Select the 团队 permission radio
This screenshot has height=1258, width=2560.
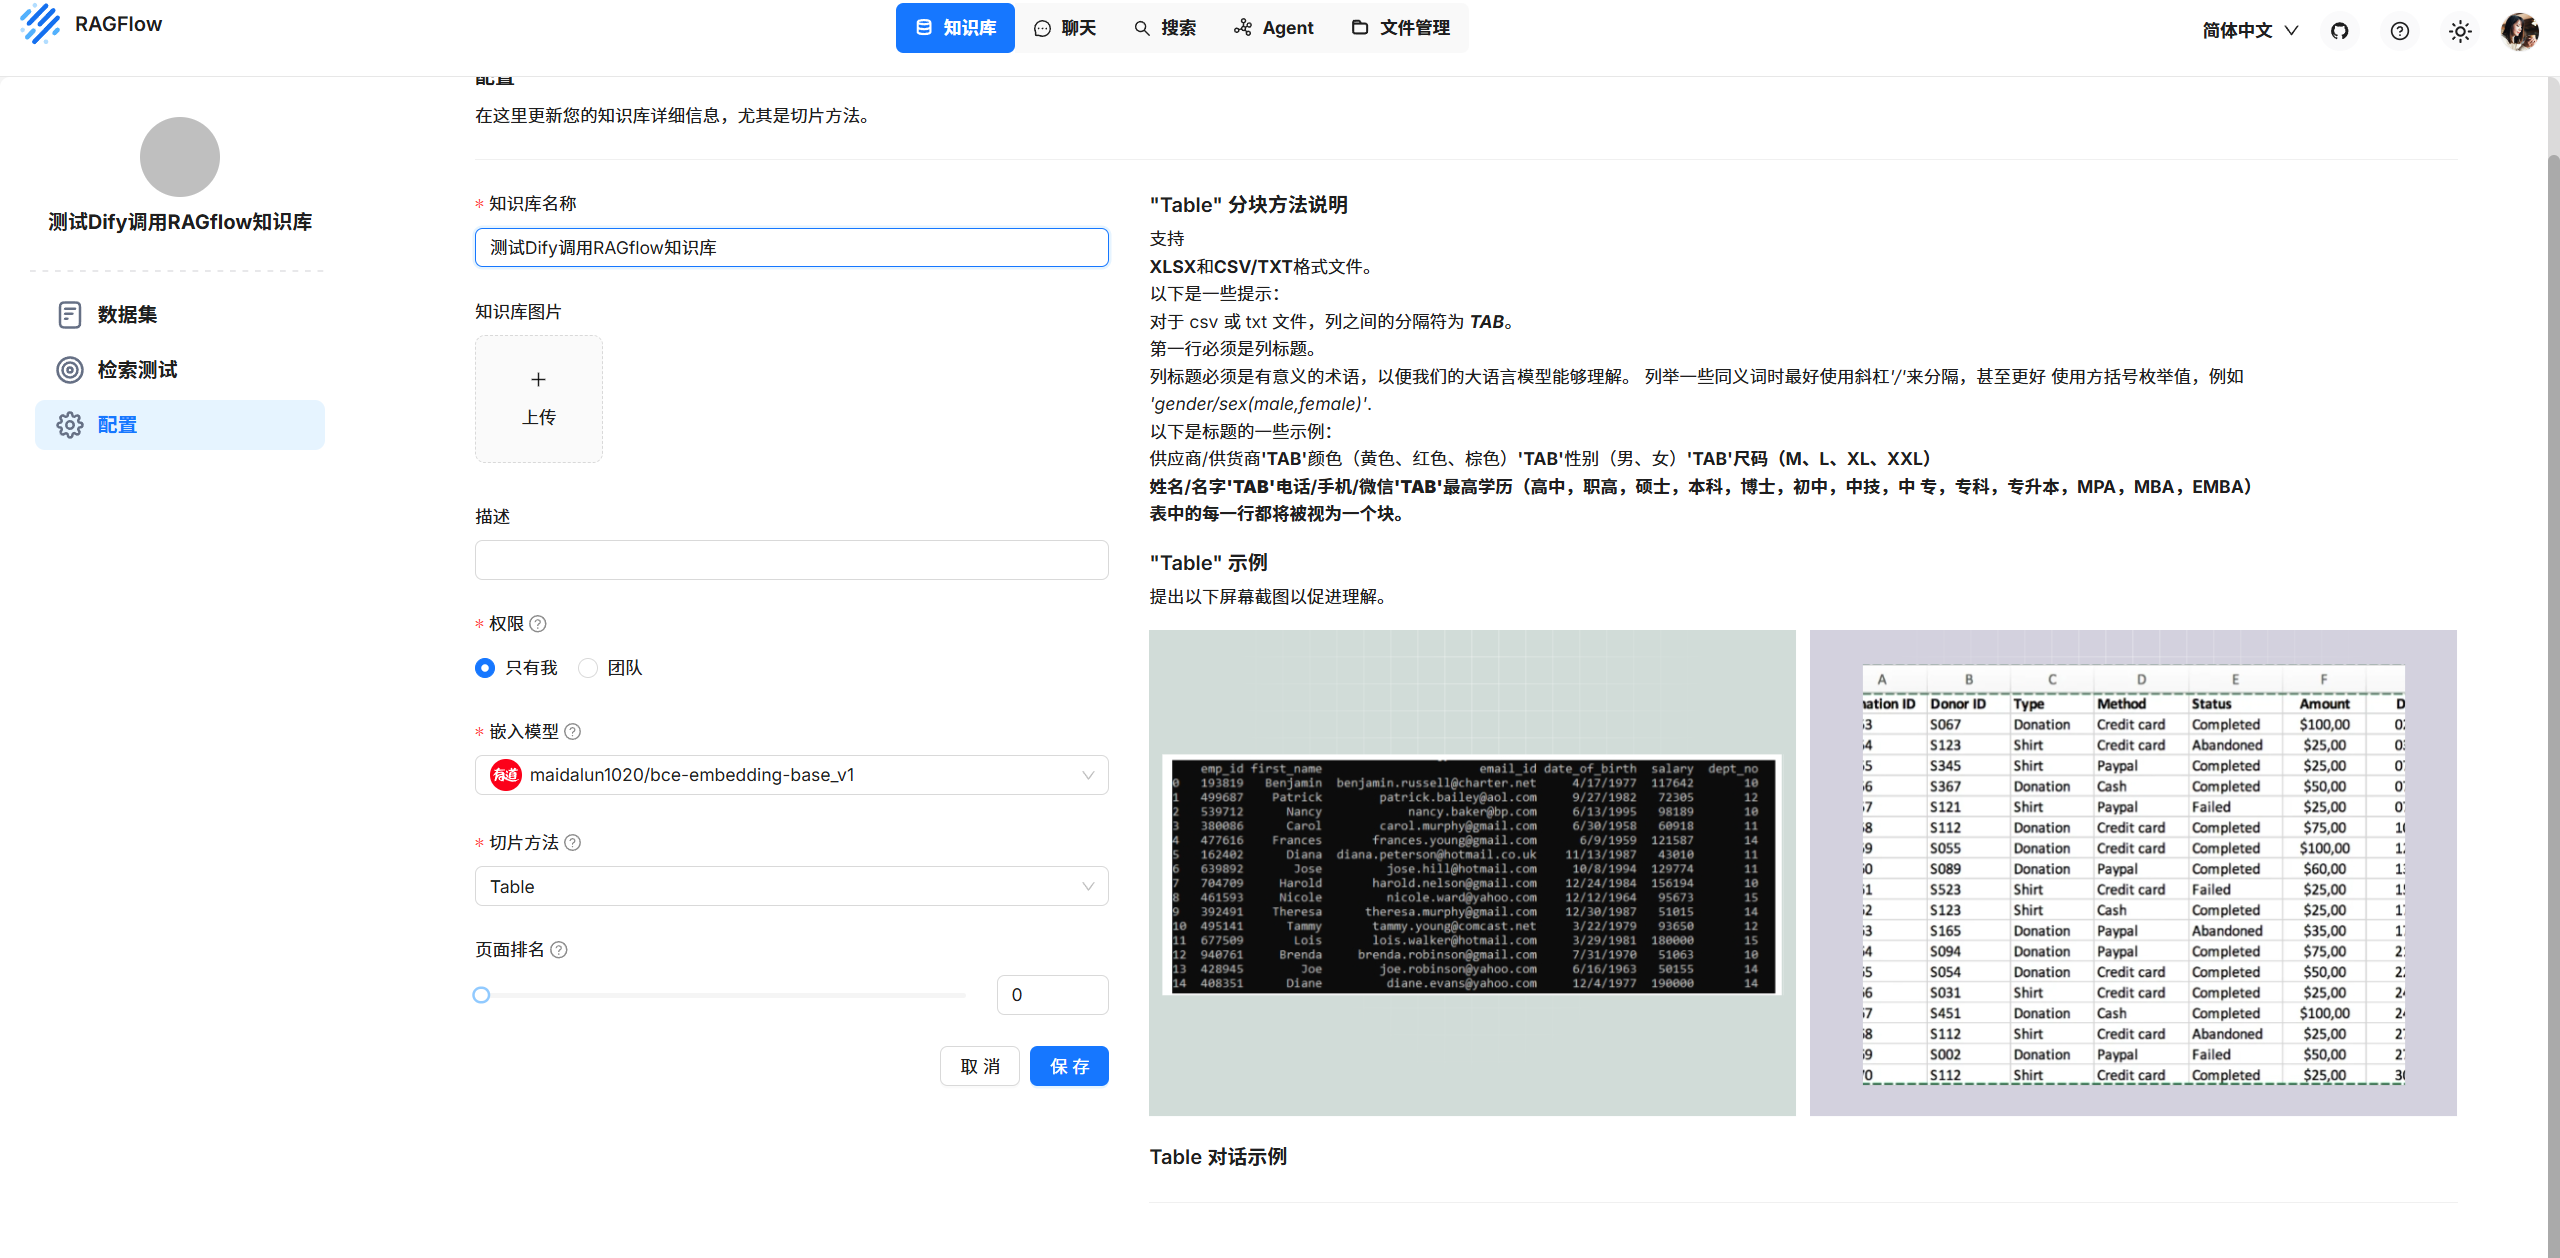(588, 668)
